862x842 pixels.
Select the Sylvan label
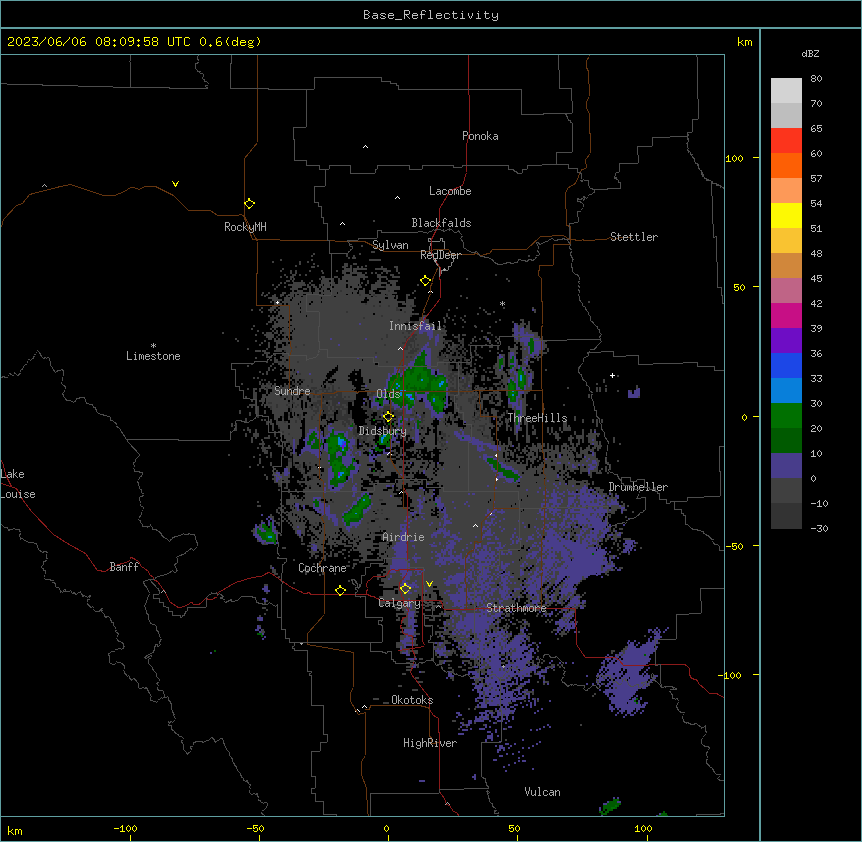pyautogui.click(x=390, y=245)
